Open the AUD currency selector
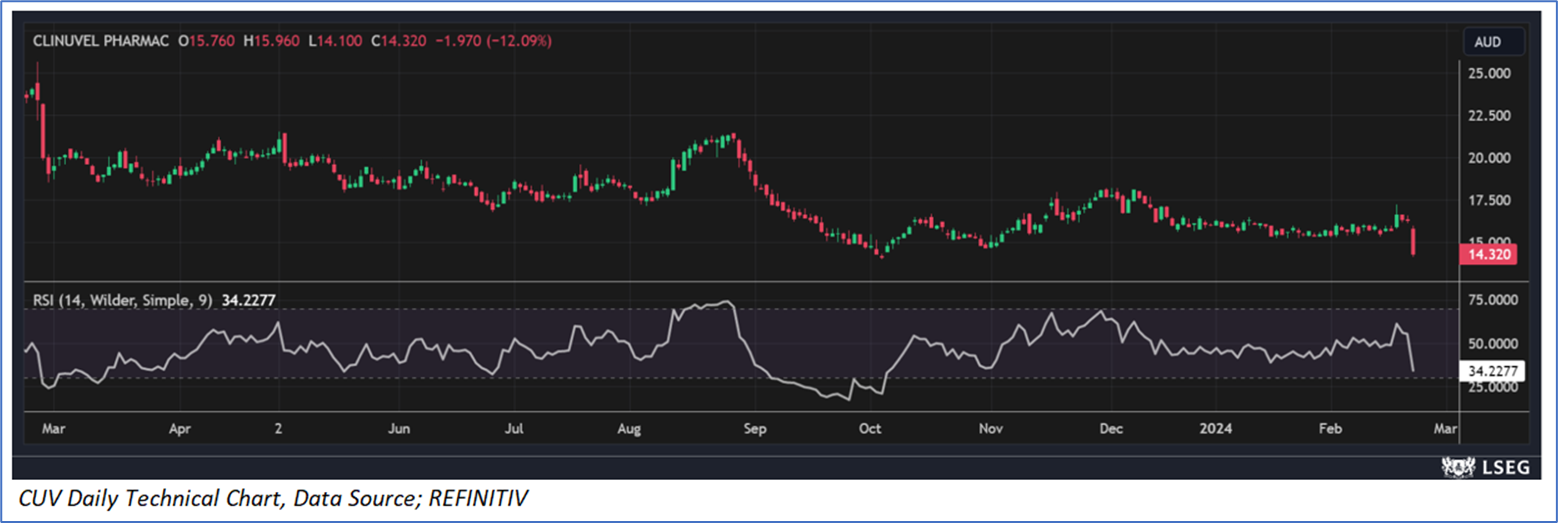Screen dimensions: 1558x523 tap(1496, 42)
